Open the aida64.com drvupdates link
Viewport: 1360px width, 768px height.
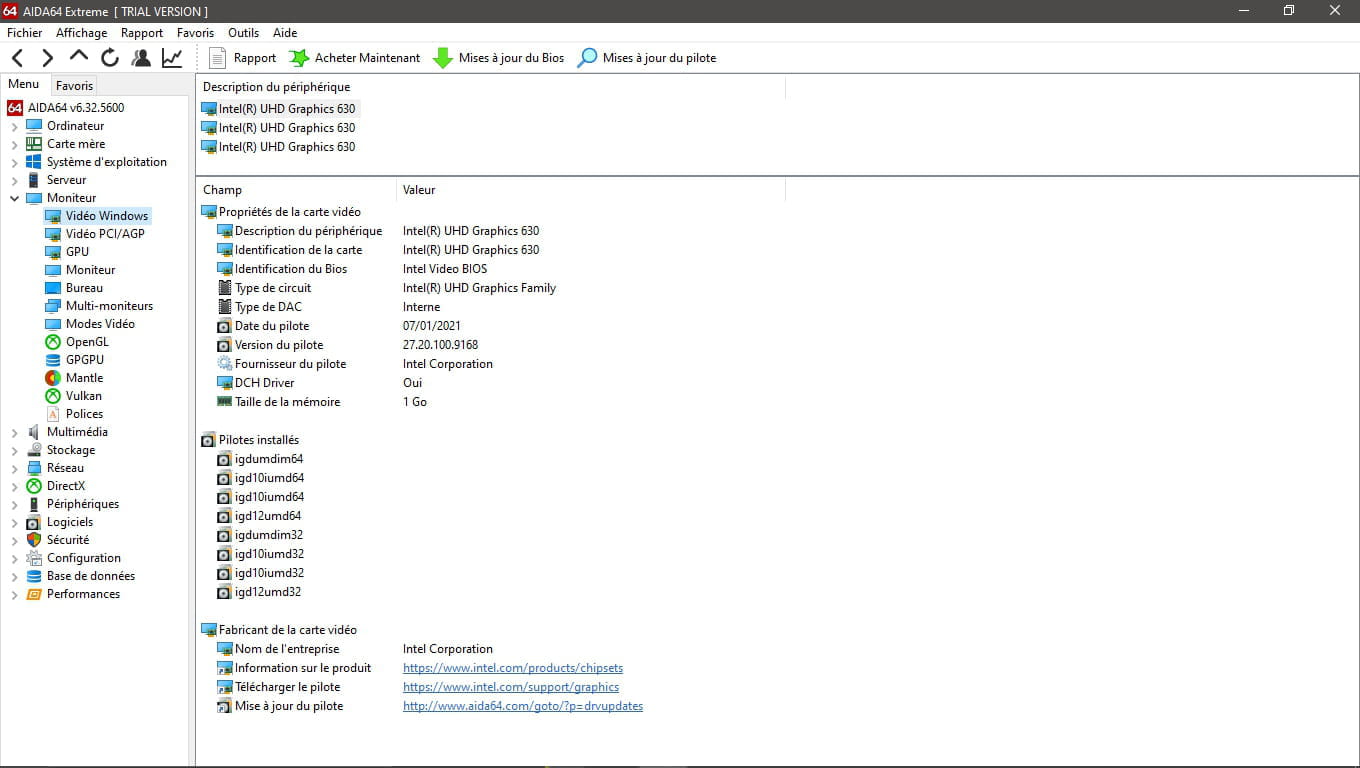[523, 706]
